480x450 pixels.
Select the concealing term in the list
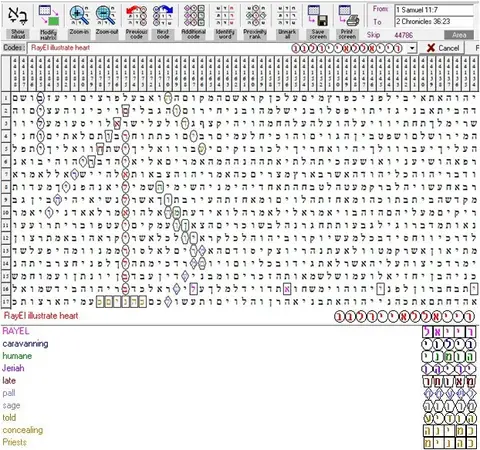23,430
